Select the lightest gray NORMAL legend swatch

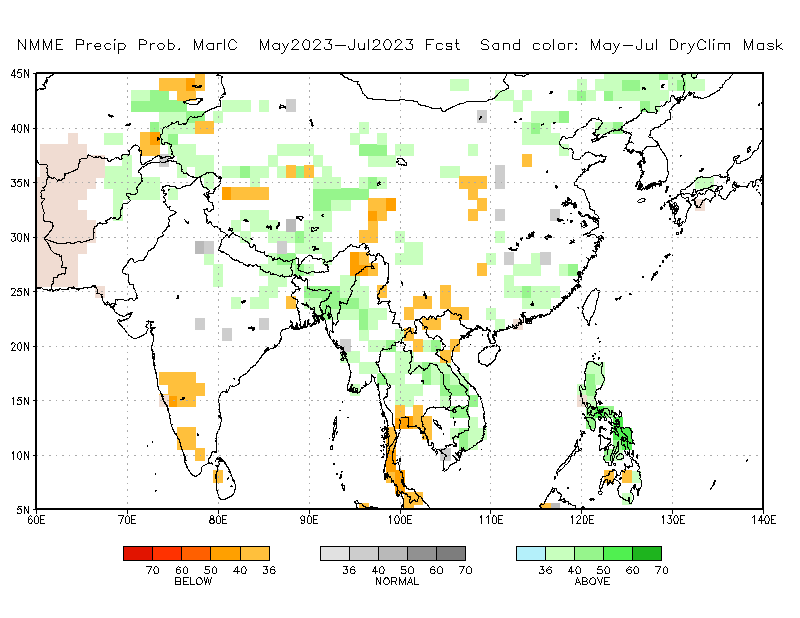pyautogui.click(x=335, y=553)
